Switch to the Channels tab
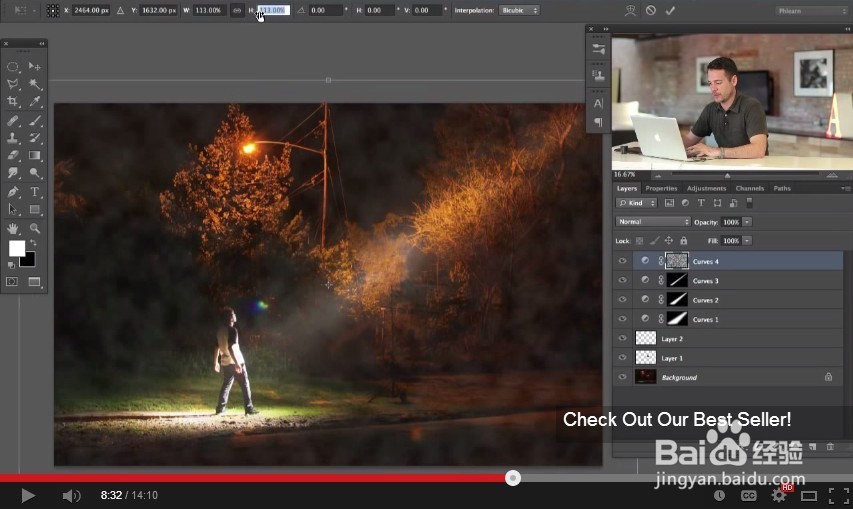 [750, 188]
